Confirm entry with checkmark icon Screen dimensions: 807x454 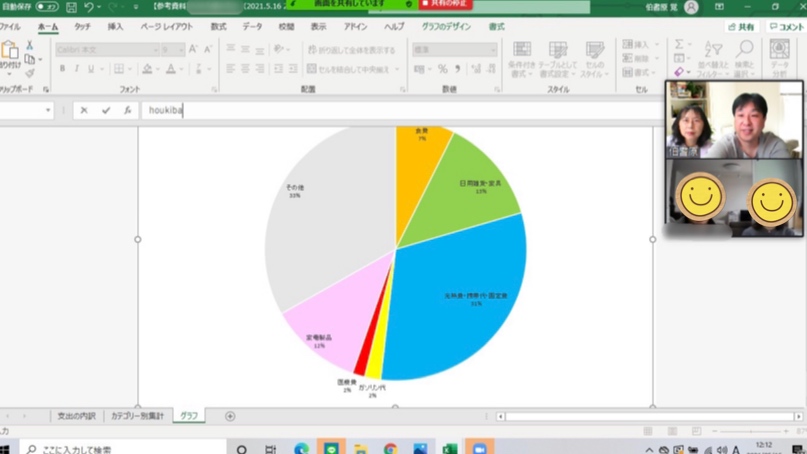(106, 111)
